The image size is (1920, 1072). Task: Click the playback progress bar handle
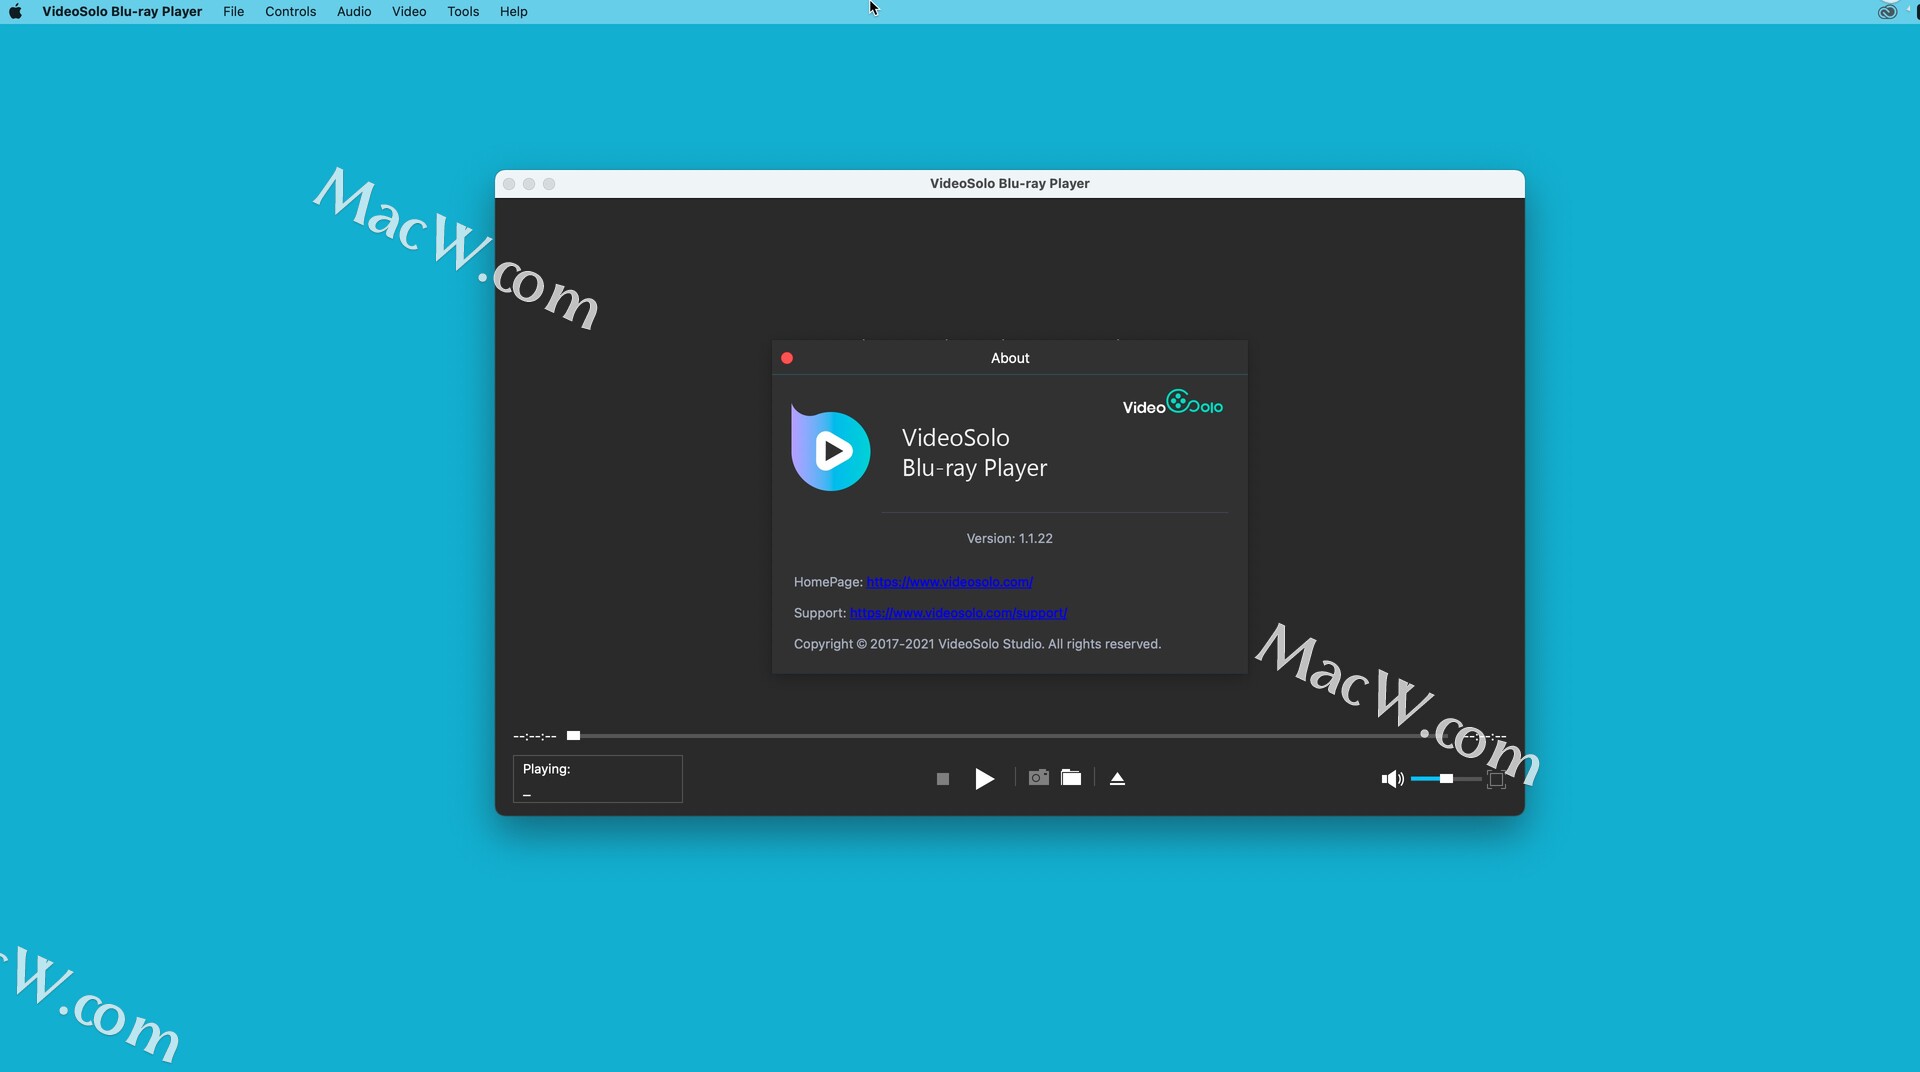[573, 736]
